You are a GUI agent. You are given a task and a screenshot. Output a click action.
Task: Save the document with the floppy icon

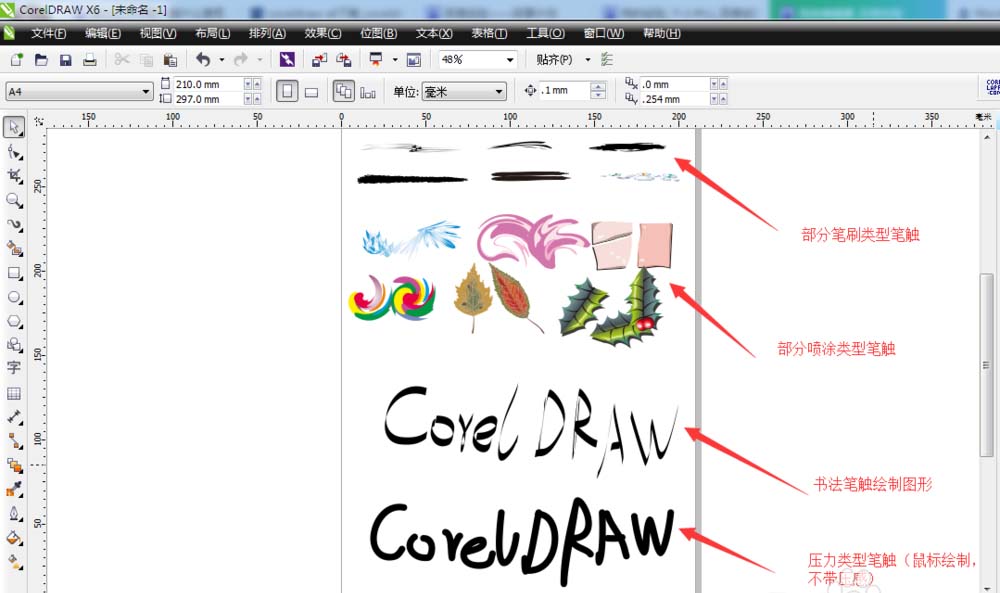65,60
